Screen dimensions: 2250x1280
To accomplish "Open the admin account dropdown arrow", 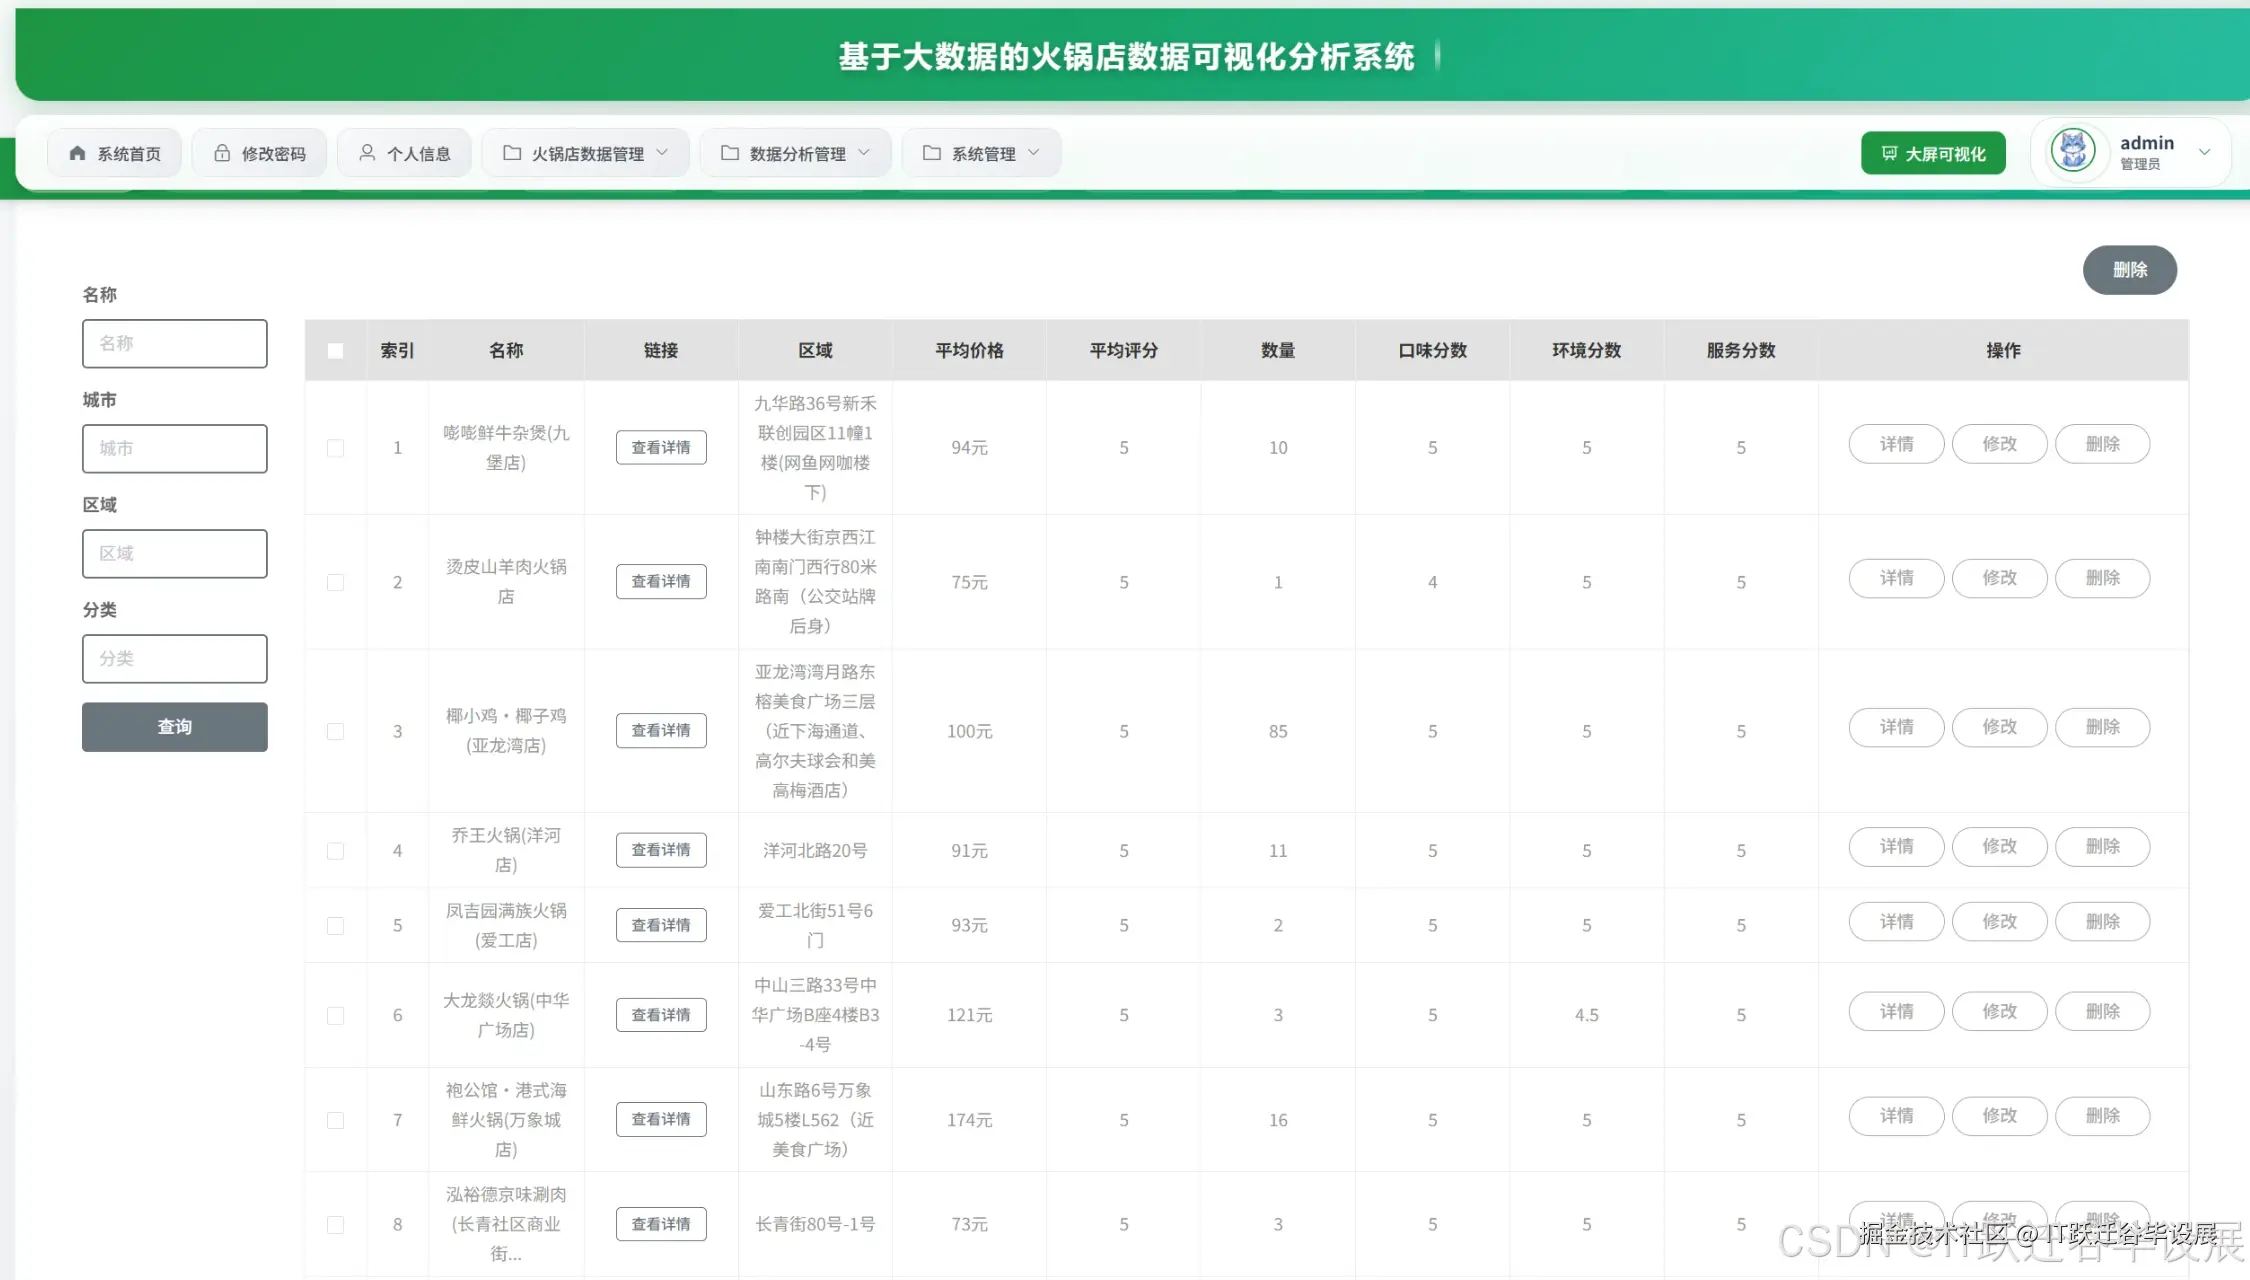I will tap(2204, 153).
